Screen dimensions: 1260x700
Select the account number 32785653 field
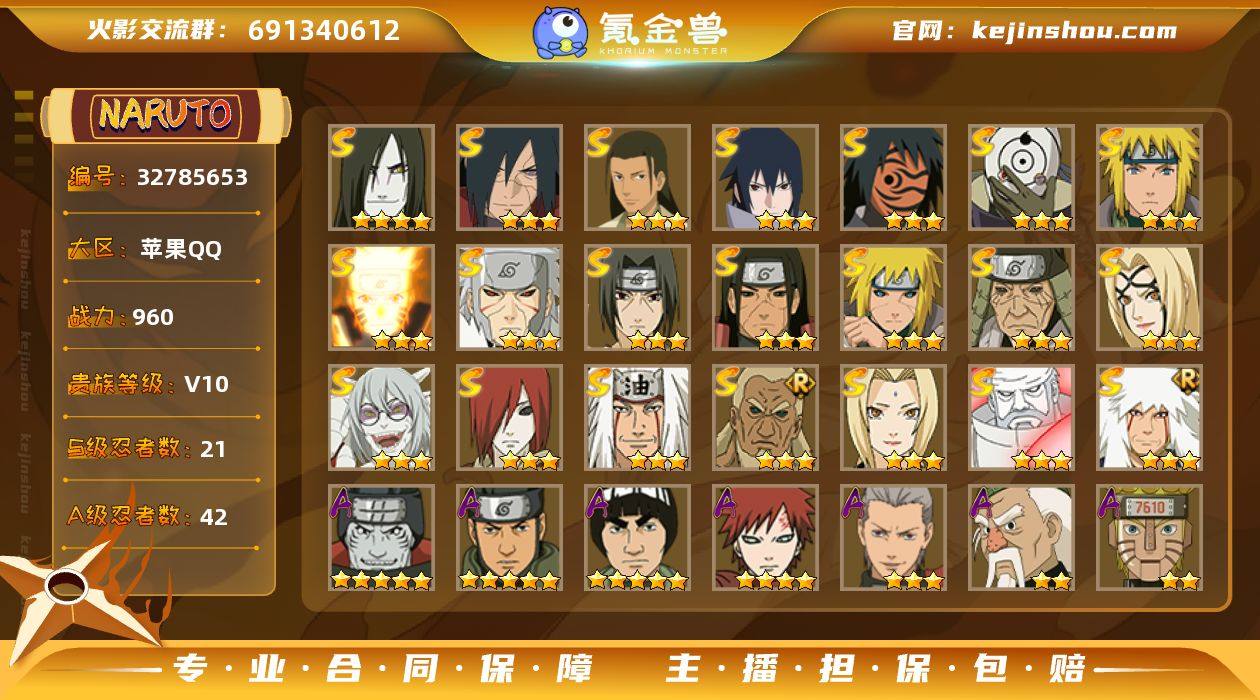tap(162, 178)
